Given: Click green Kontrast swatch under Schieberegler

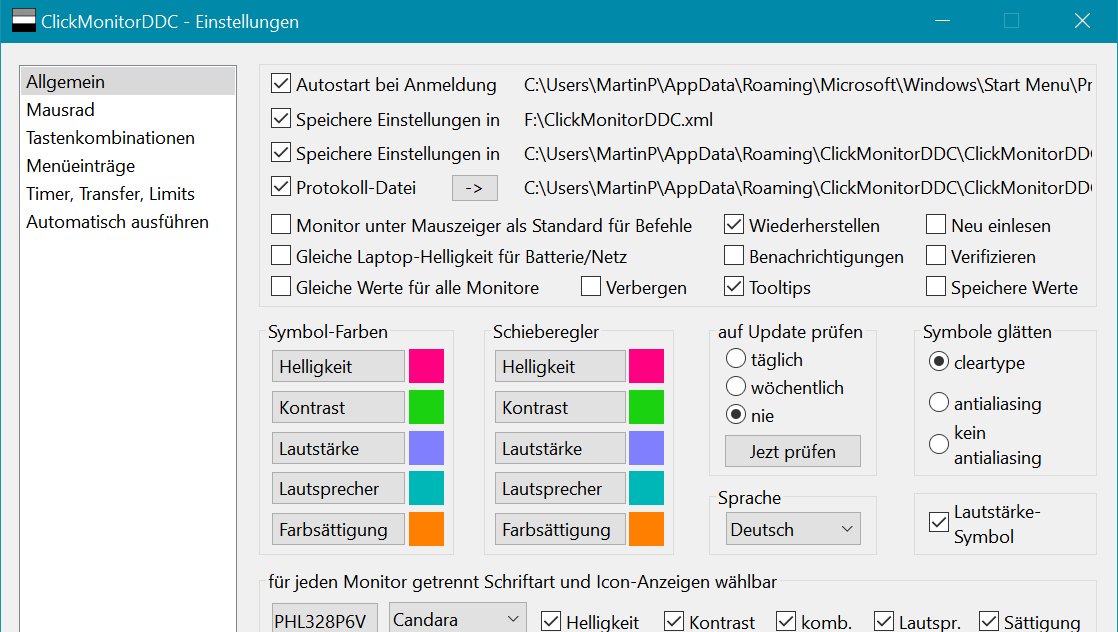Looking at the screenshot, I should point(646,407).
